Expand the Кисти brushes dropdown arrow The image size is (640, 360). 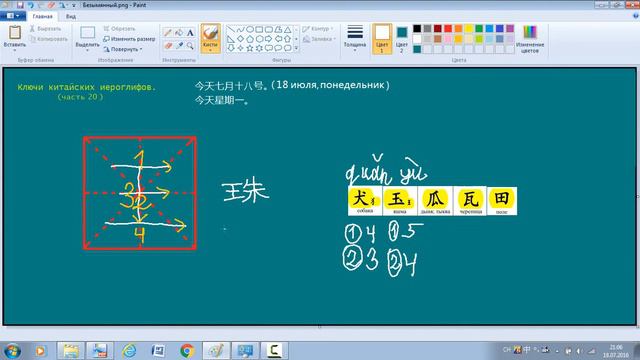pyautogui.click(x=211, y=49)
